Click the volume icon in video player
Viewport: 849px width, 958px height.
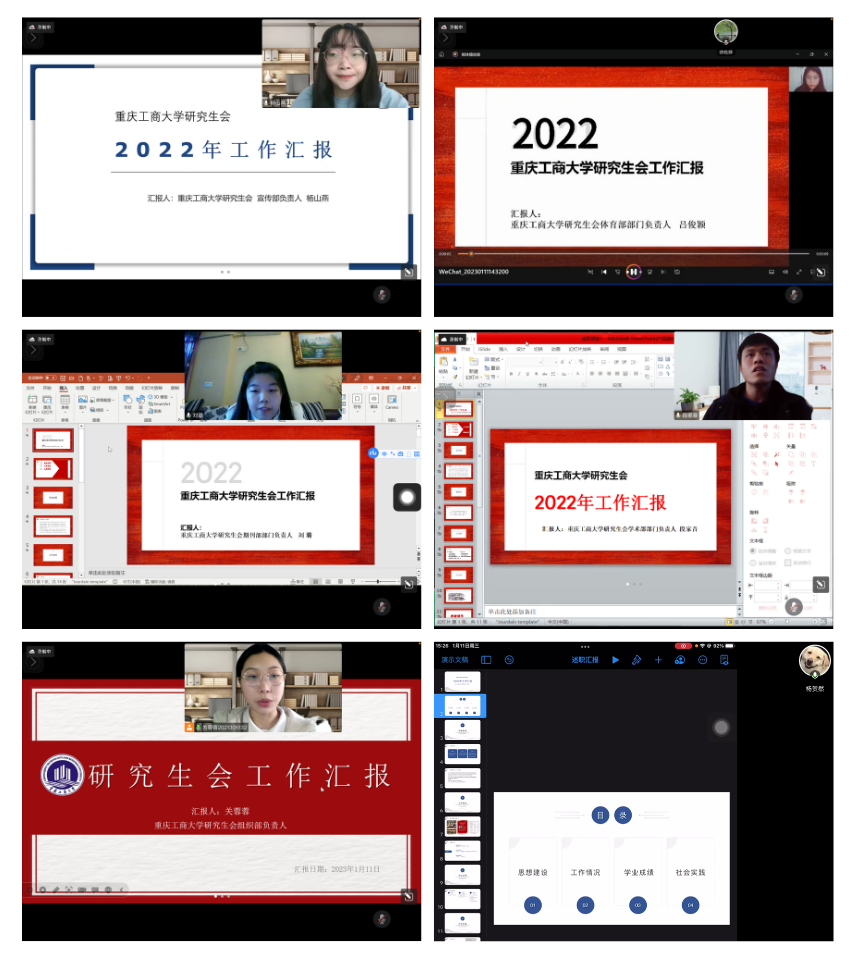coord(785,272)
